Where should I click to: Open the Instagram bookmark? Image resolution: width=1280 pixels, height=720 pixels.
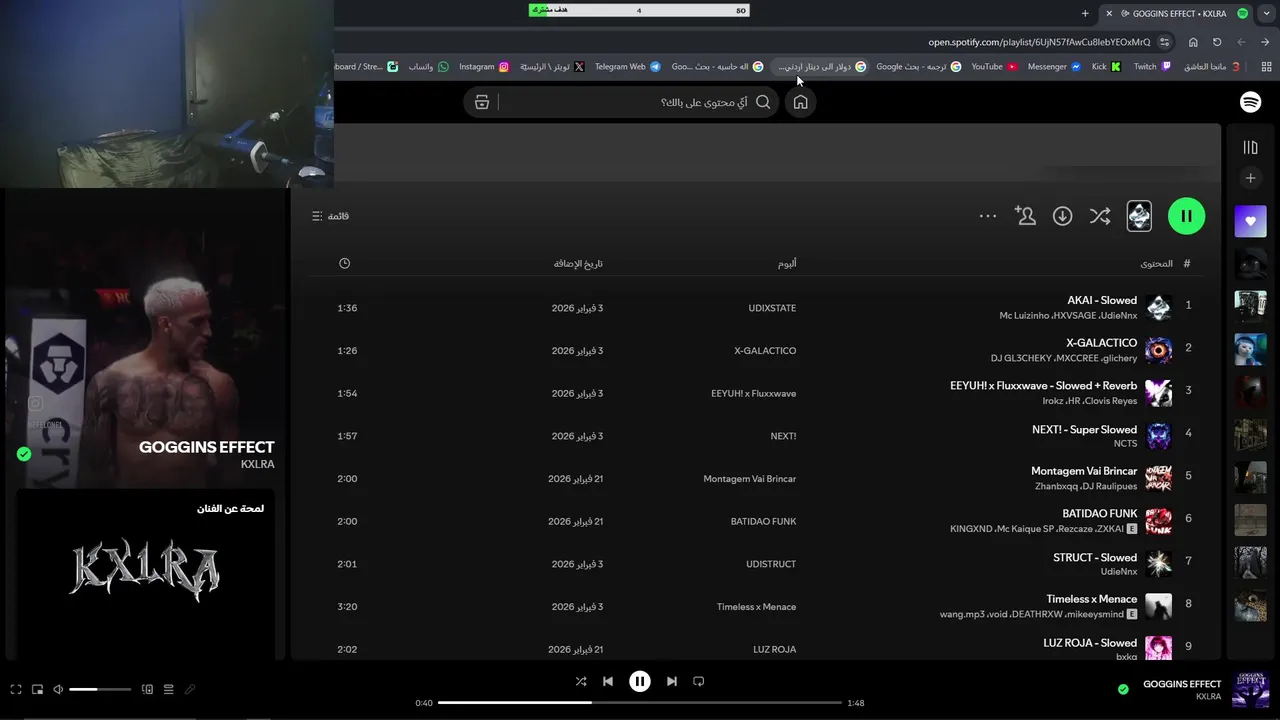pos(484,67)
